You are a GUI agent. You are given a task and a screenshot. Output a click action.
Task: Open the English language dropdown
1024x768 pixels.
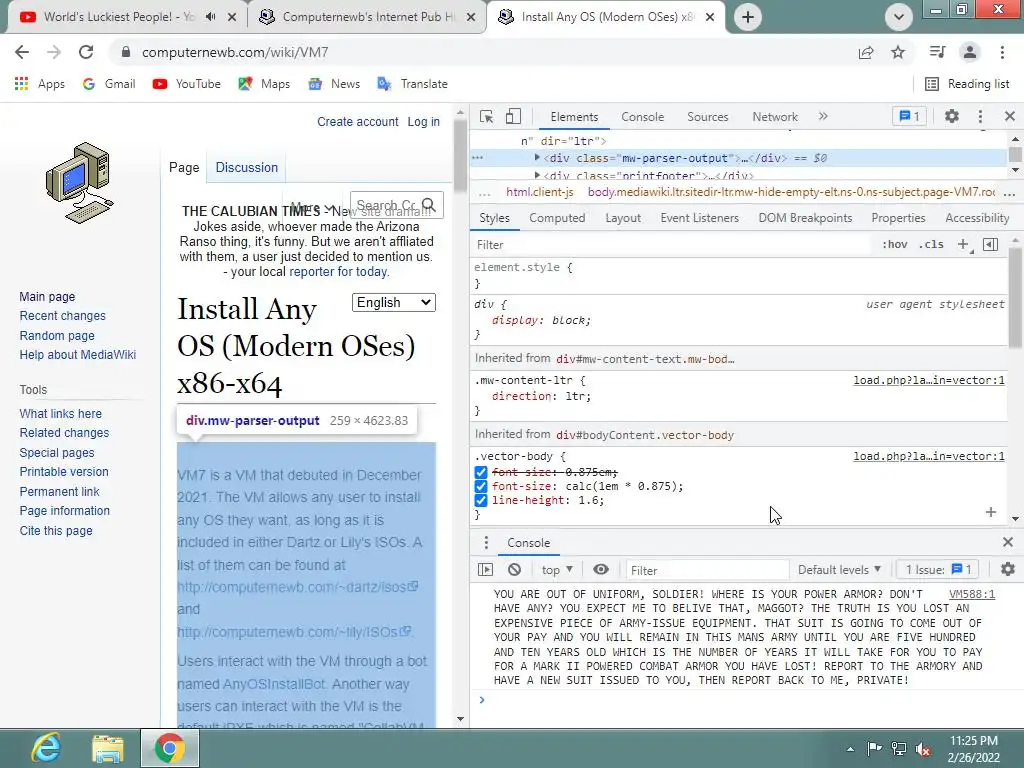point(394,302)
